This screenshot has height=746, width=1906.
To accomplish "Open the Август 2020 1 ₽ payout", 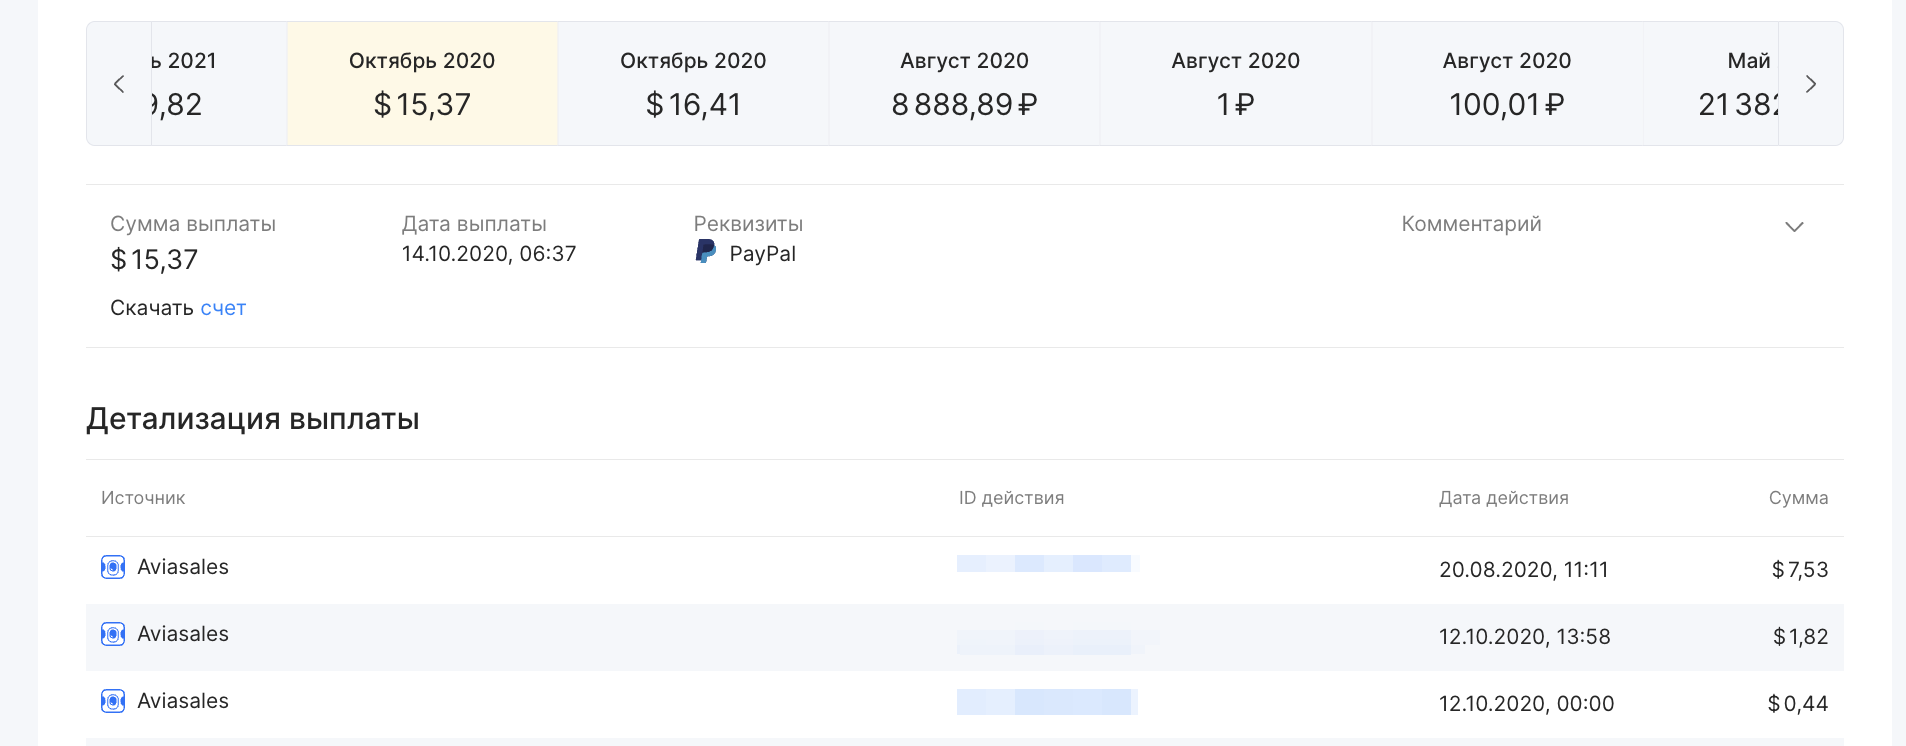I will tap(1236, 84).
